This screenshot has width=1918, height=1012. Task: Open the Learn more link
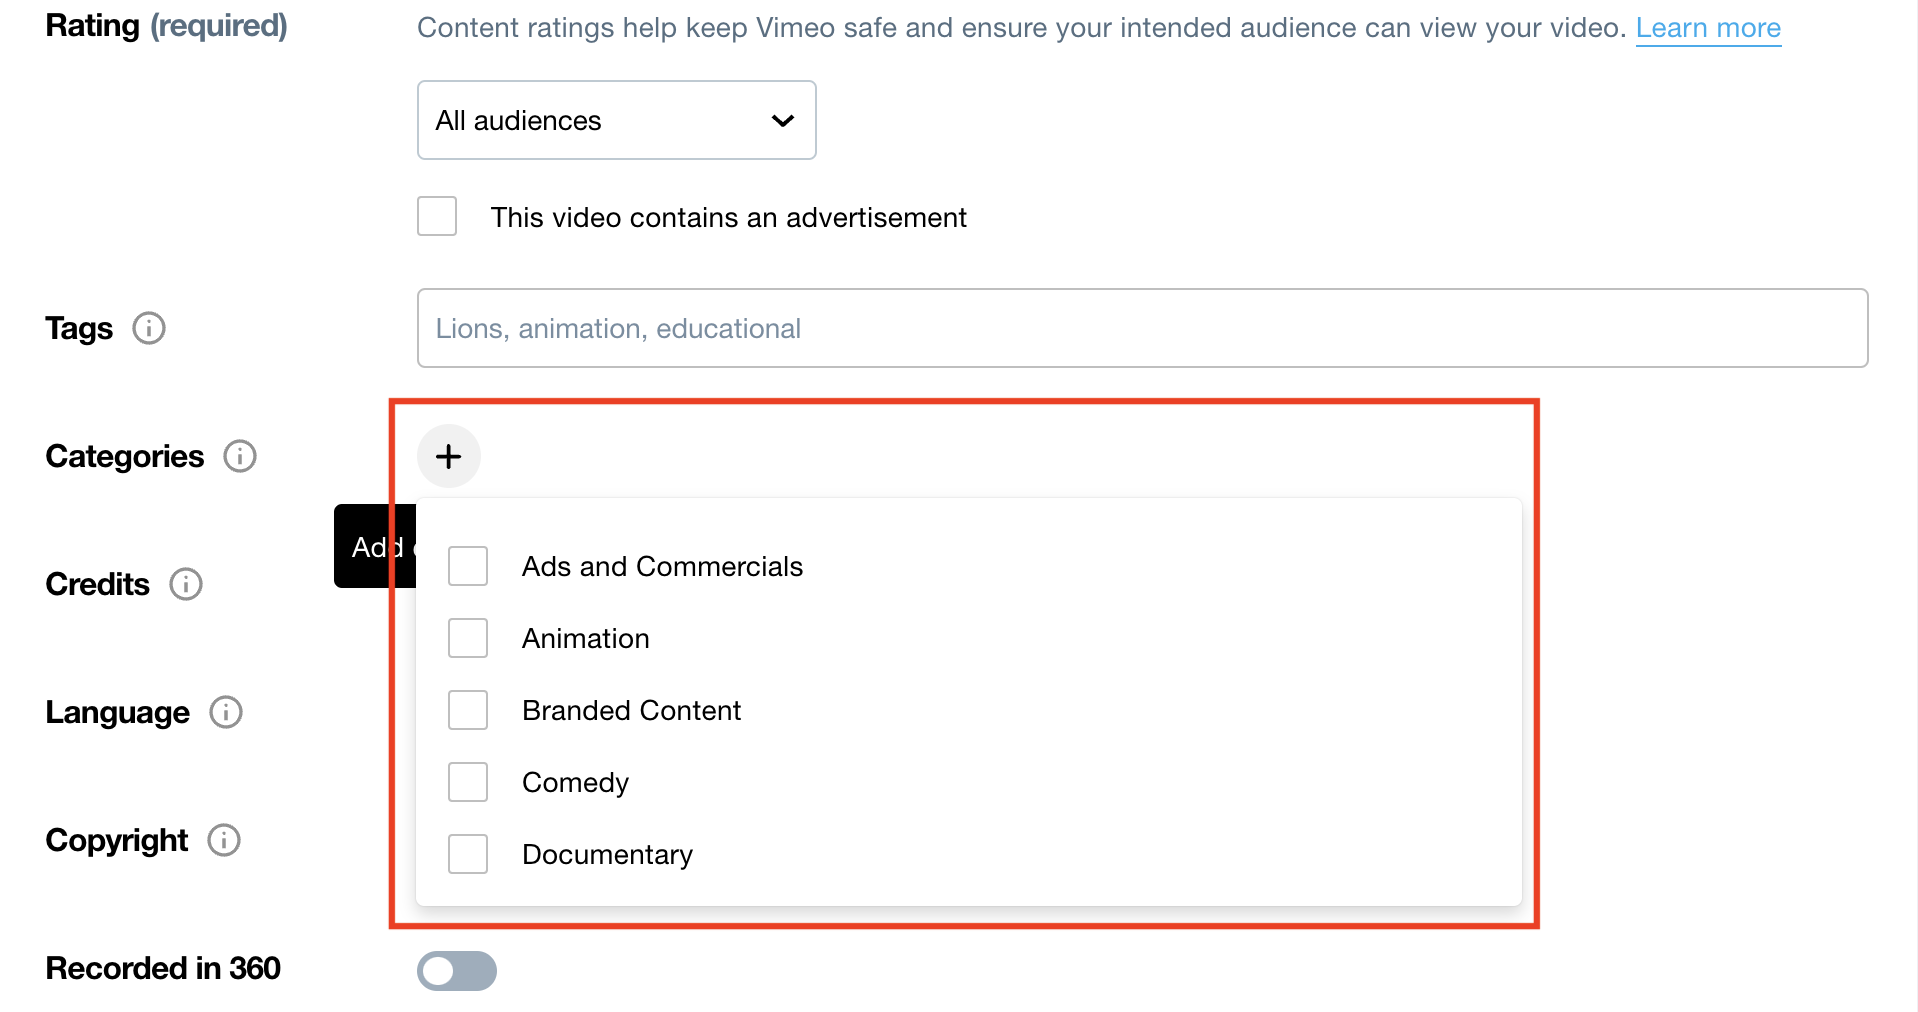(1708, 28)
